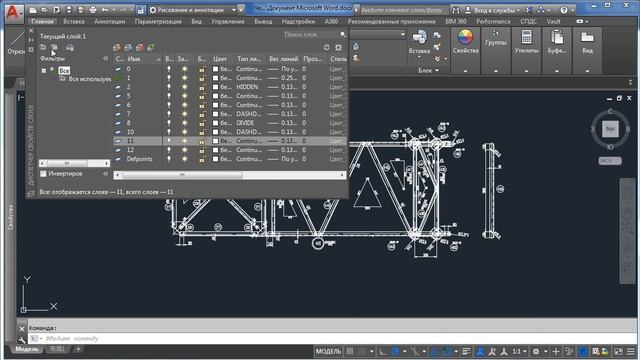Toggle lock icon for layer 8

coord(202,123)
